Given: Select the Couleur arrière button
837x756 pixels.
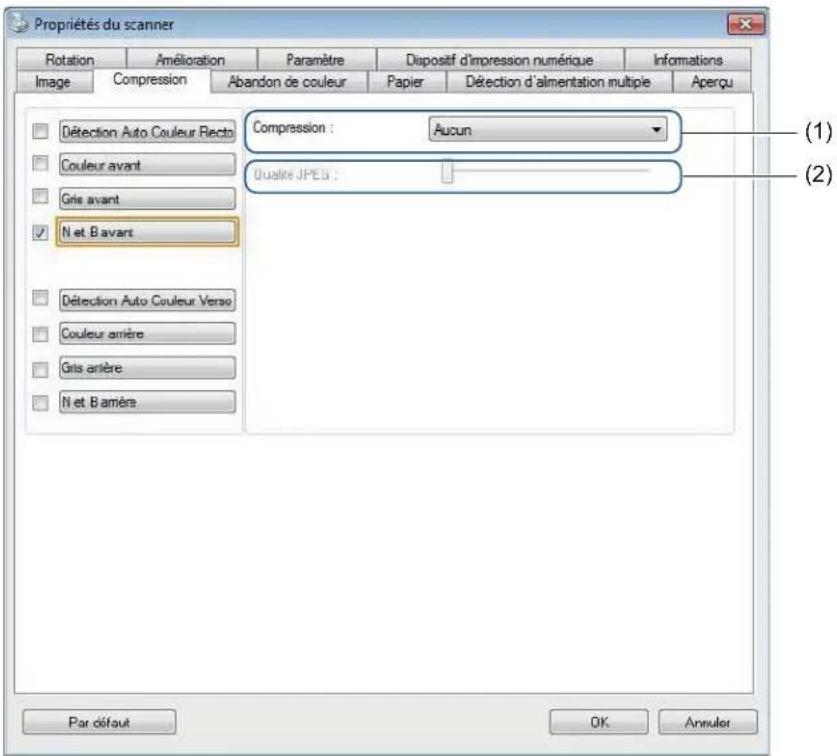Looking at the screenshot, I should click(147, 333).
